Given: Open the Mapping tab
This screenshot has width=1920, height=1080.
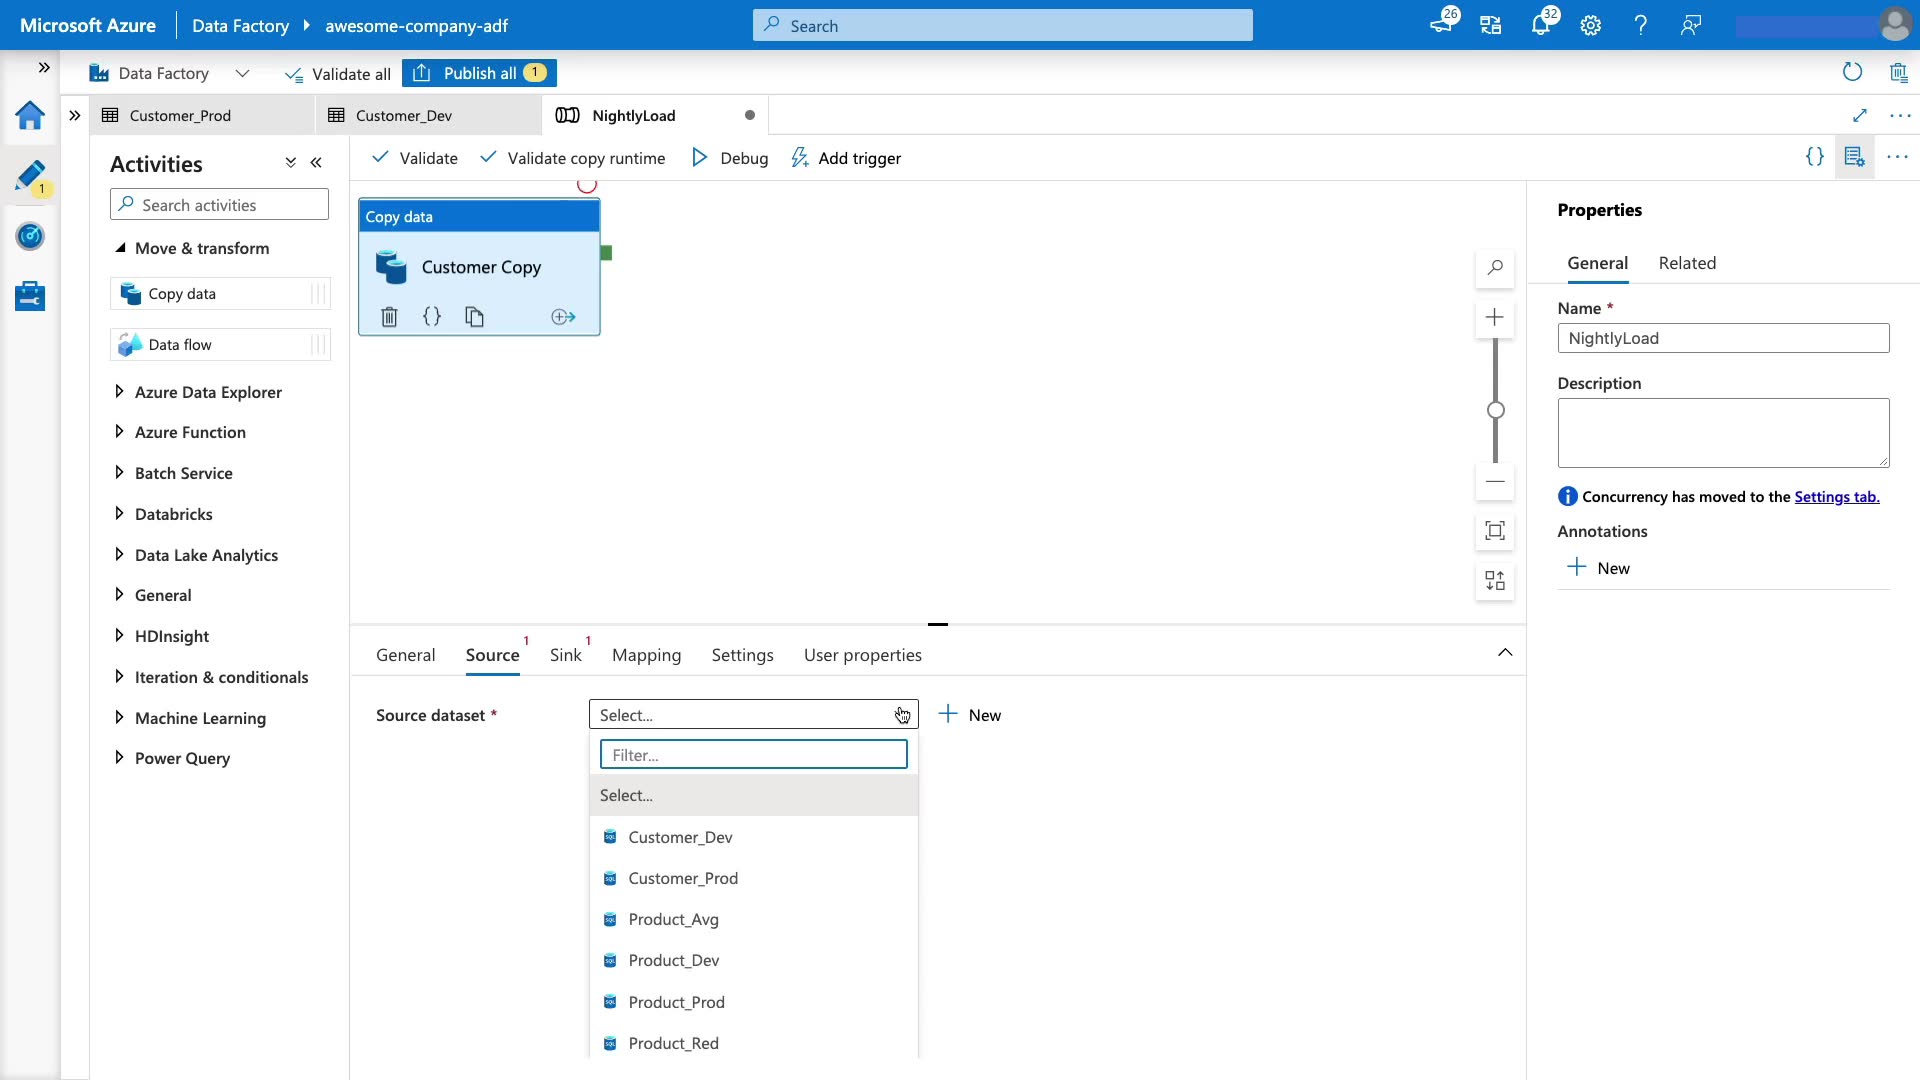Looking at the screenshot, I should [x=646, y=655].
